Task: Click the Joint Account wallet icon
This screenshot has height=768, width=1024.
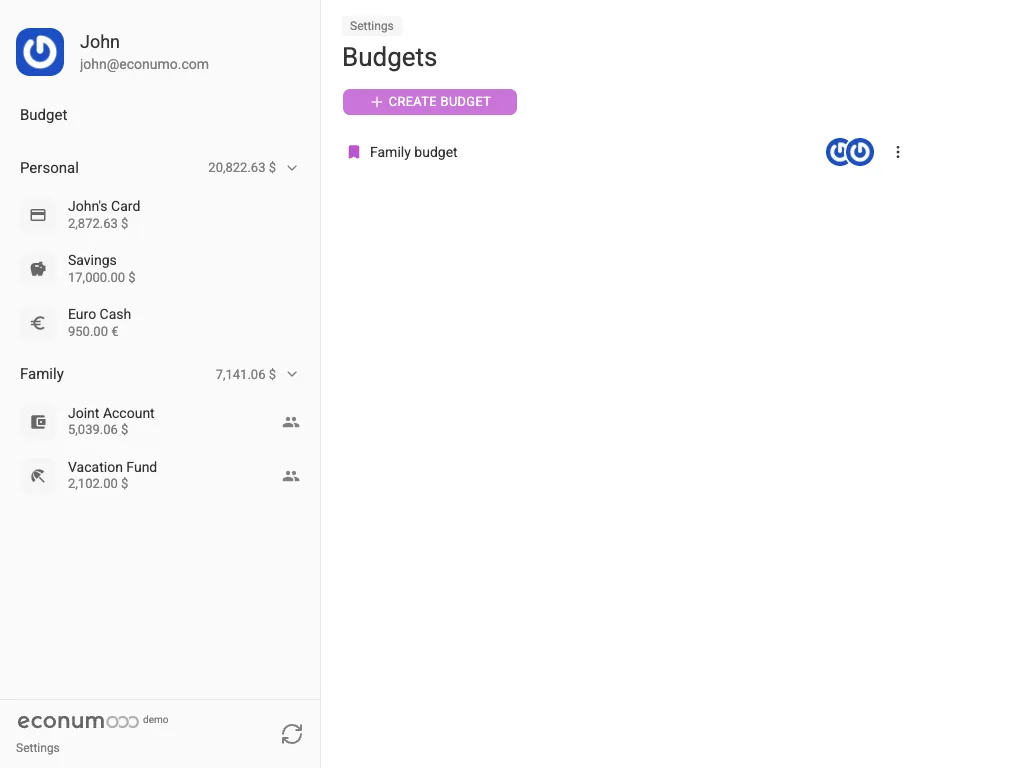Action: [x=38, y=422]
